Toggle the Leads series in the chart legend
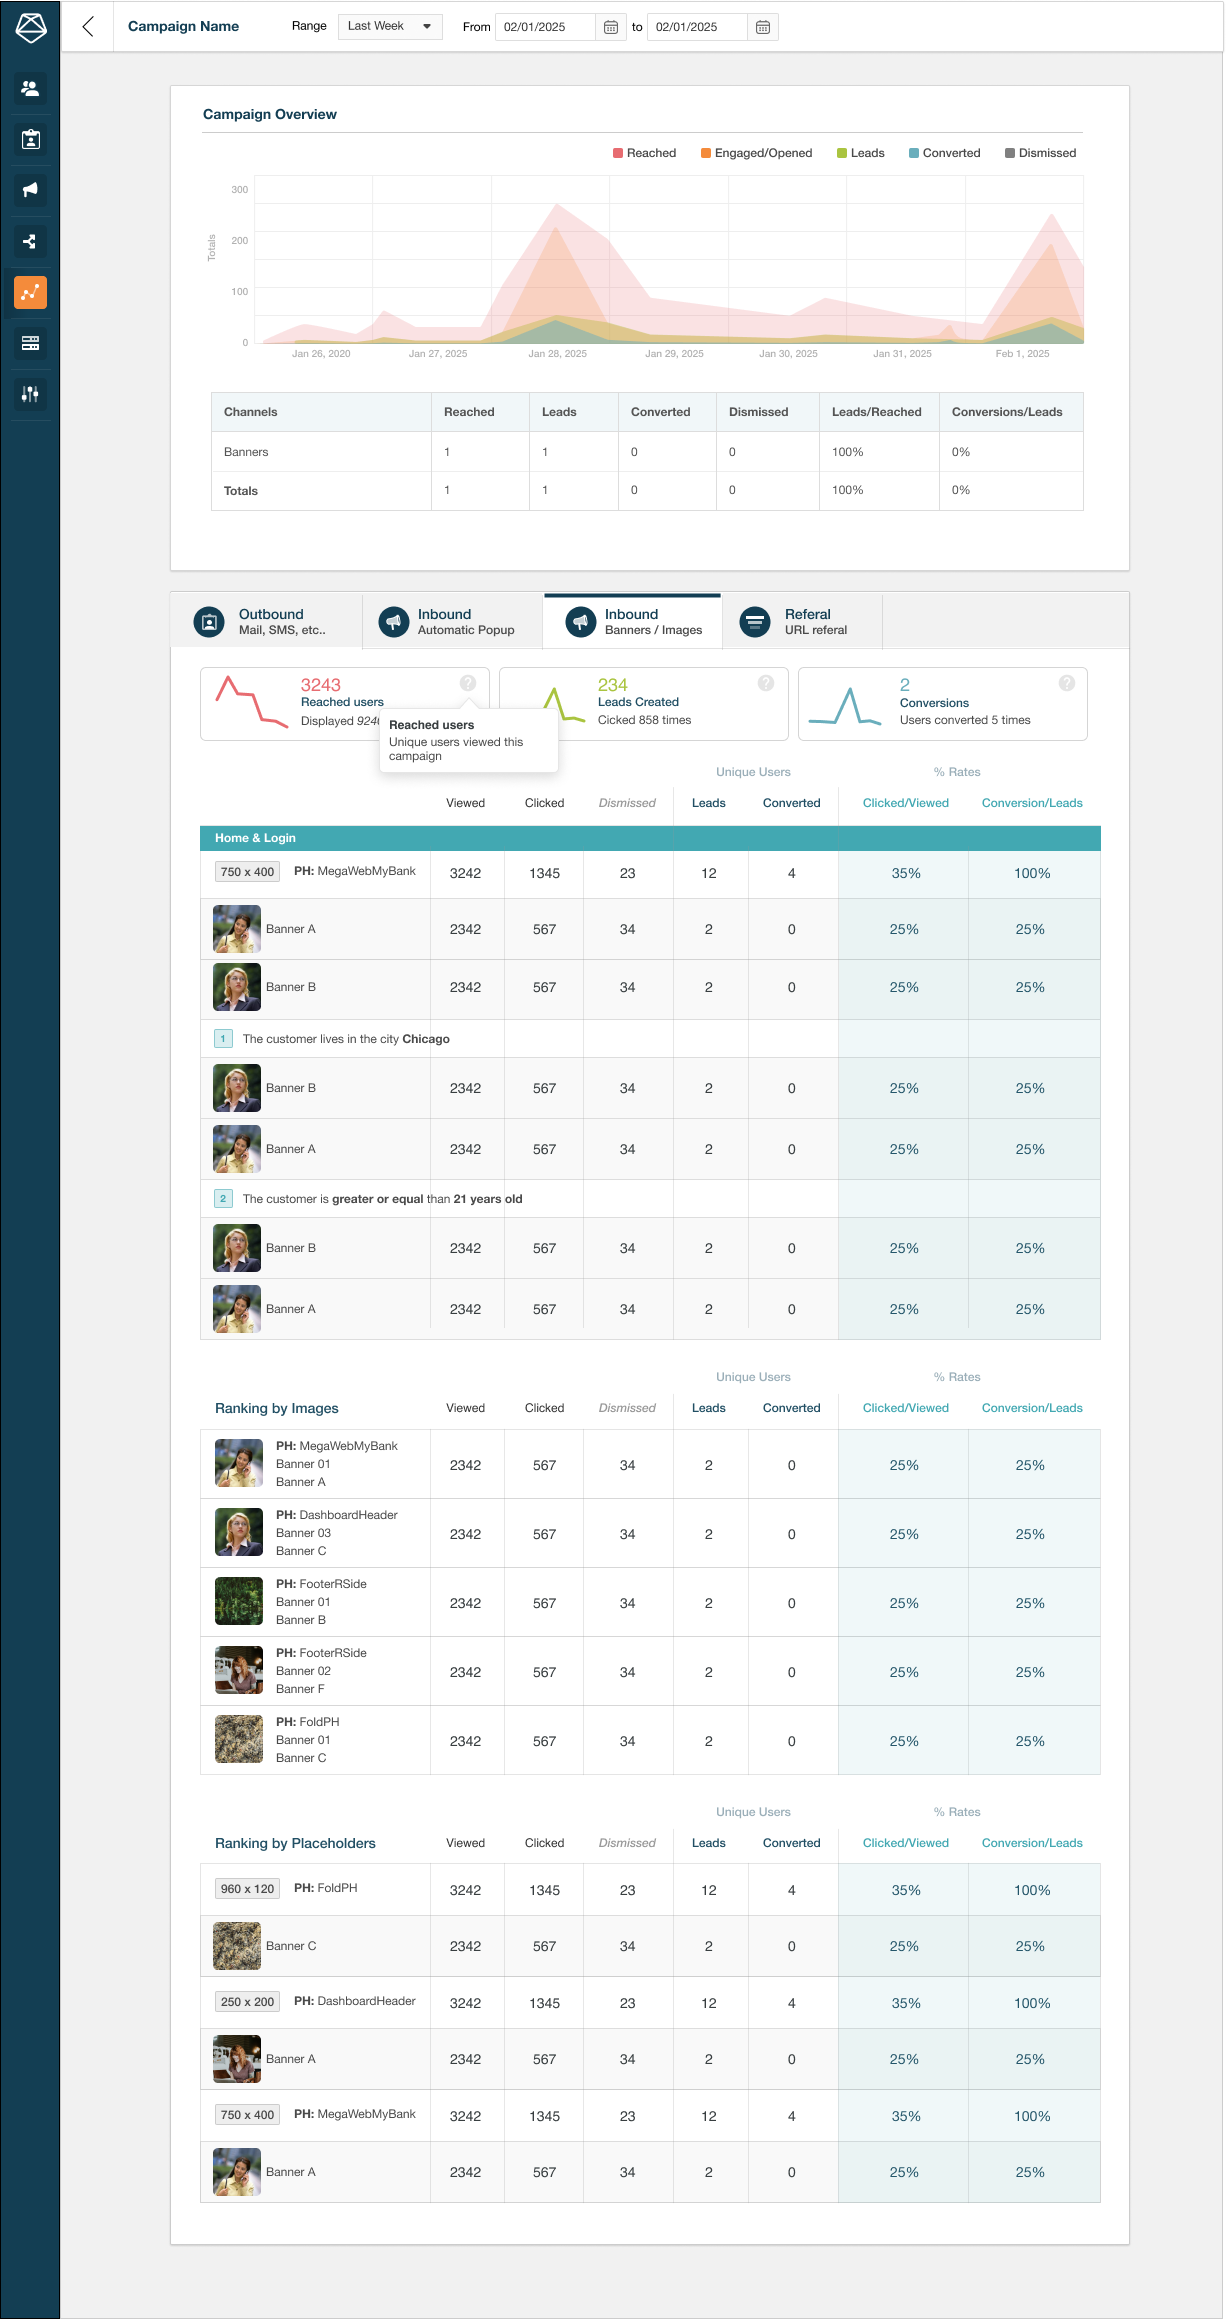Screen dimensions: 1226x2319 coord(860,153)
